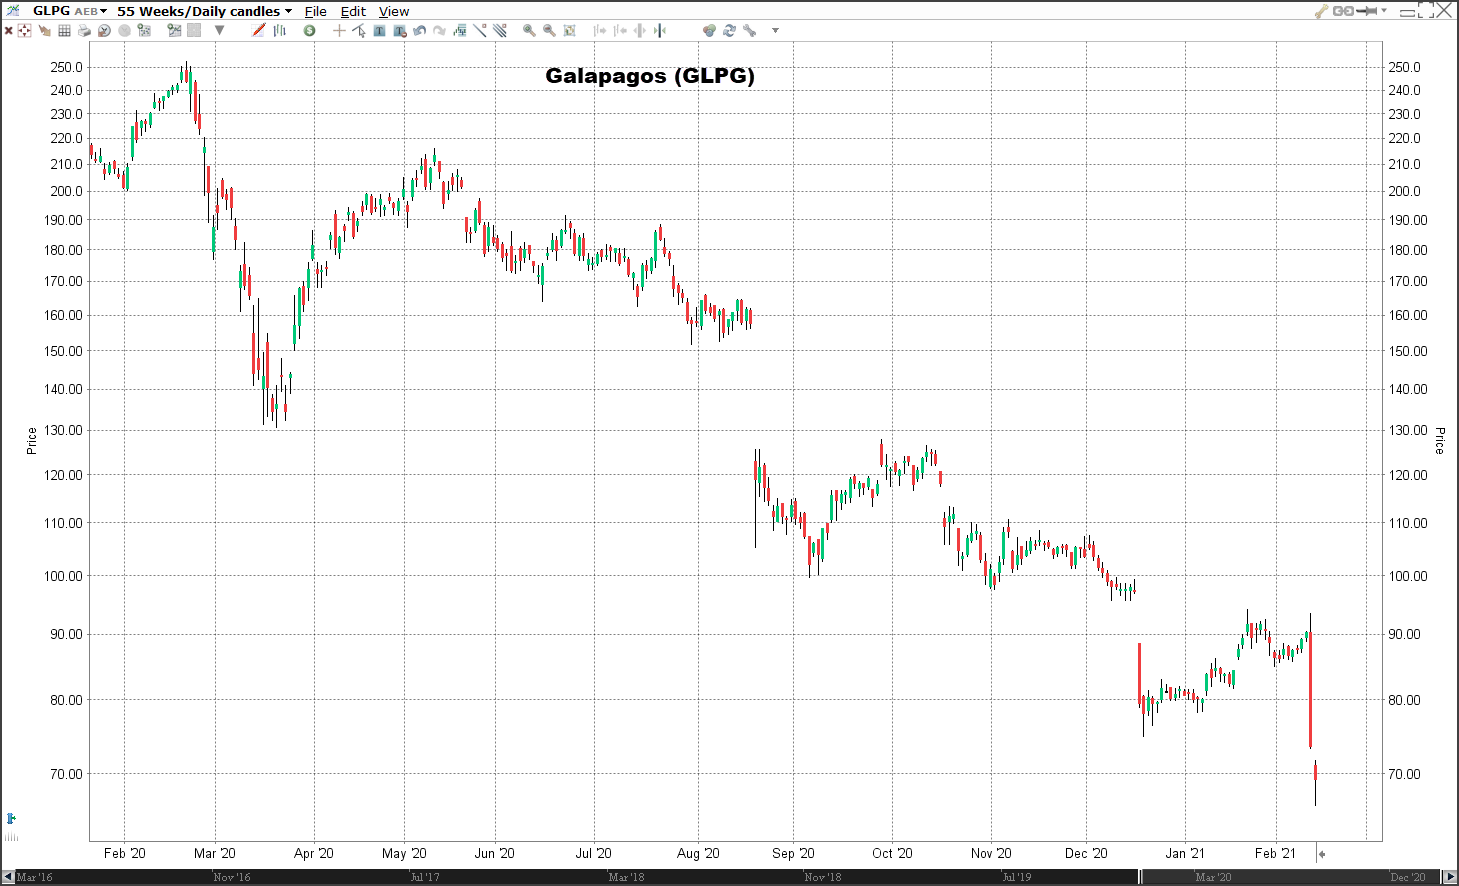Select the red pencil draw tool
The height and width of the screenshot is (886, 1459).
point(259,30)
